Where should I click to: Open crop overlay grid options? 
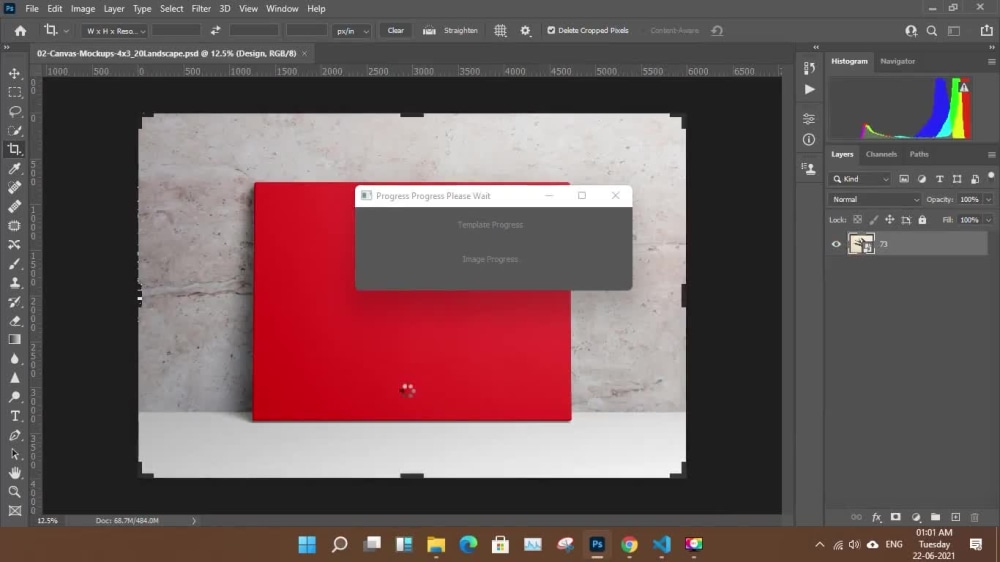501,31
